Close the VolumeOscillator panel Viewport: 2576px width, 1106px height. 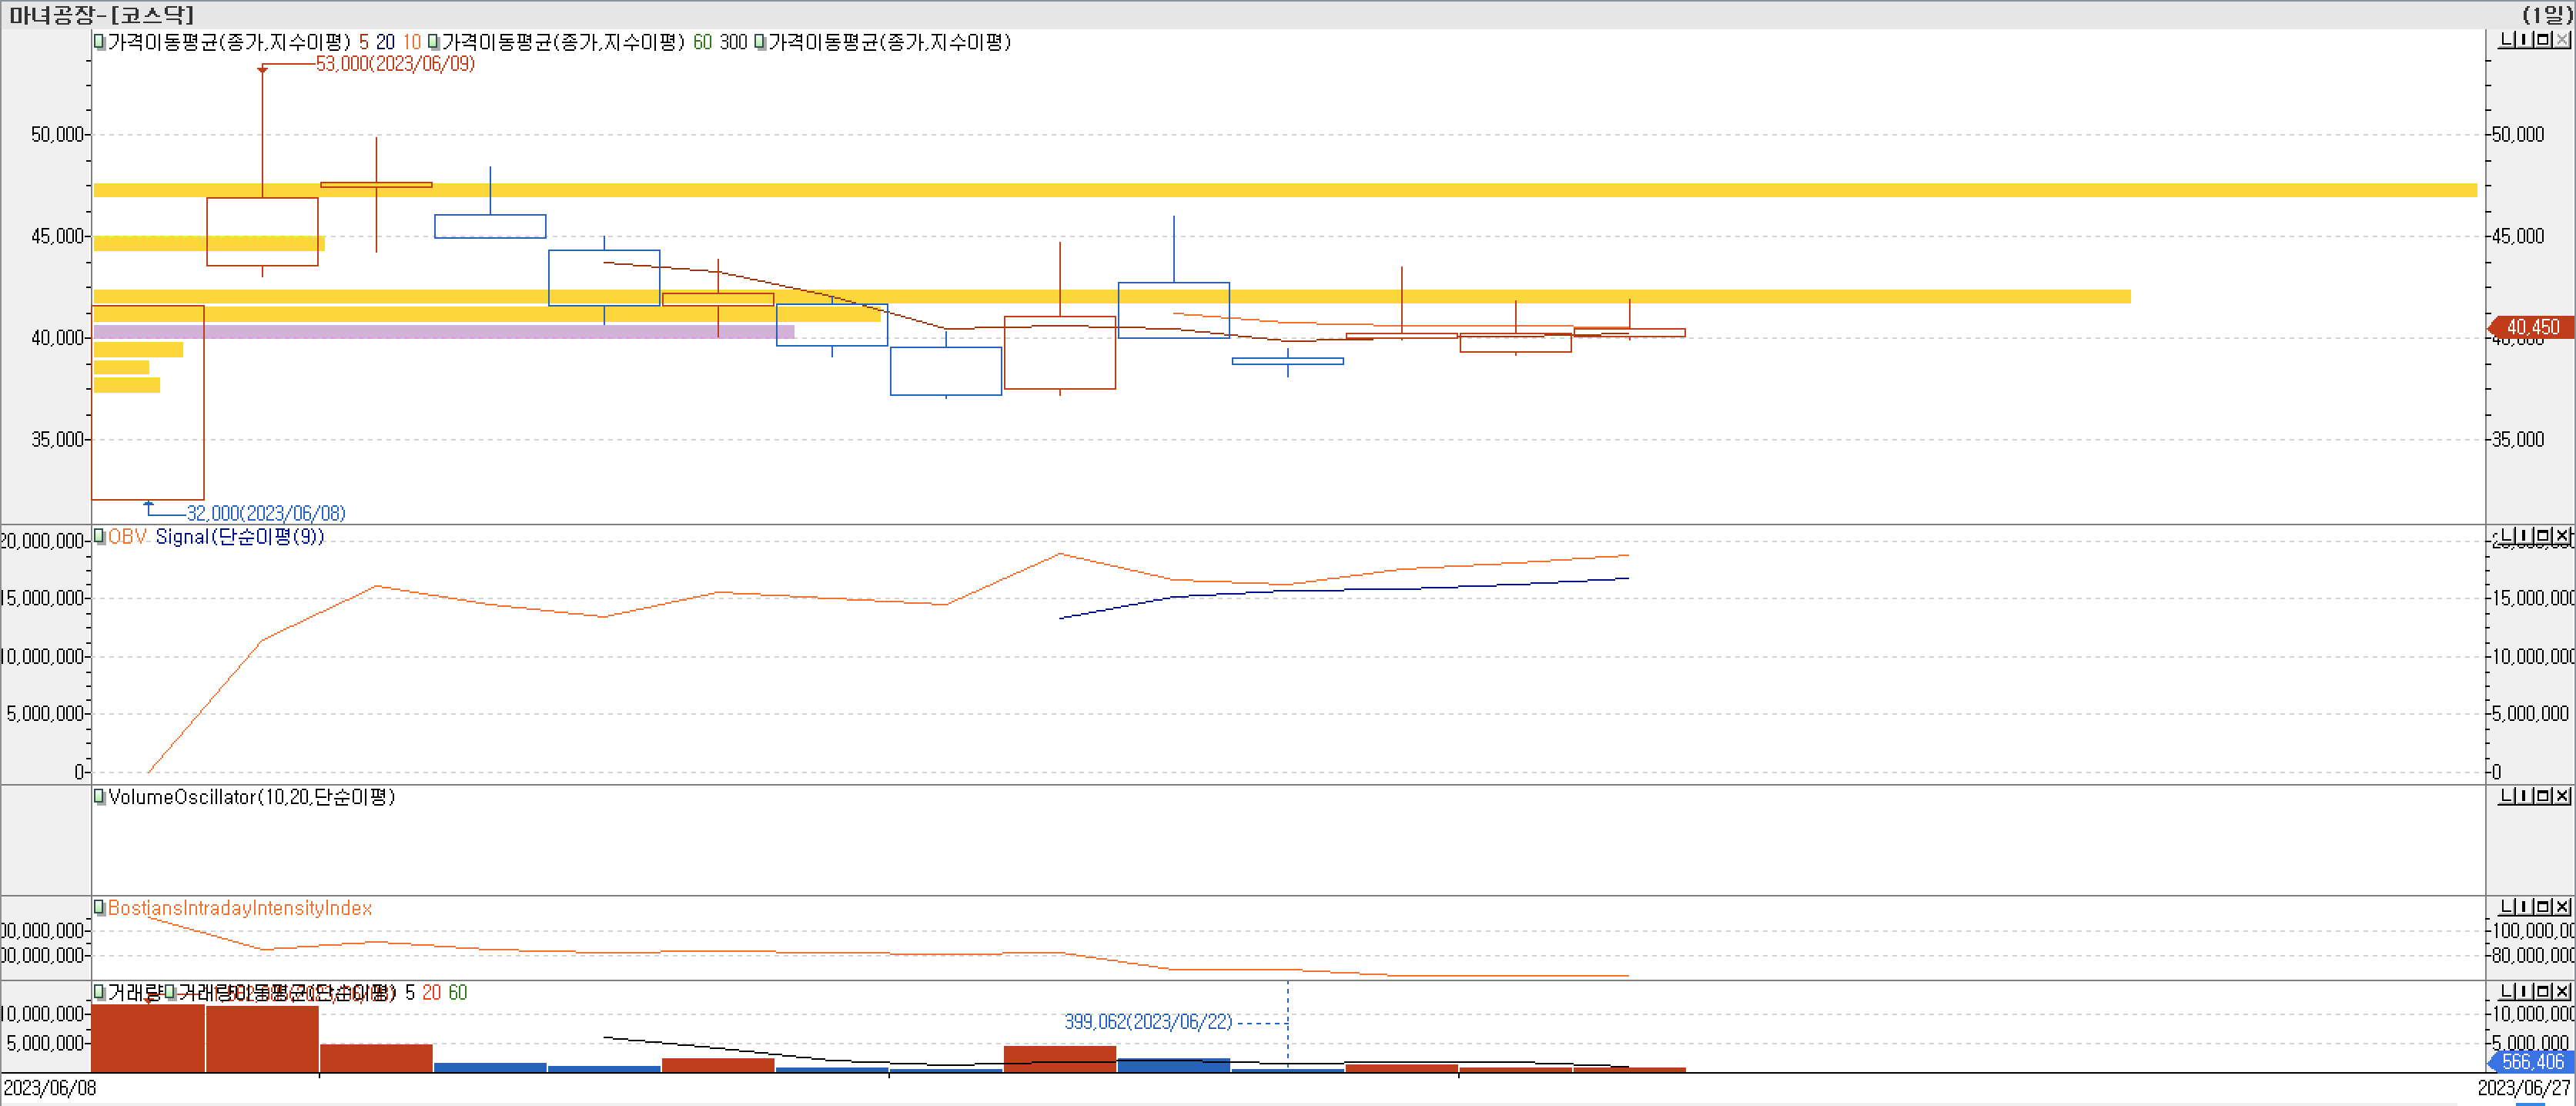point(2562,796)
